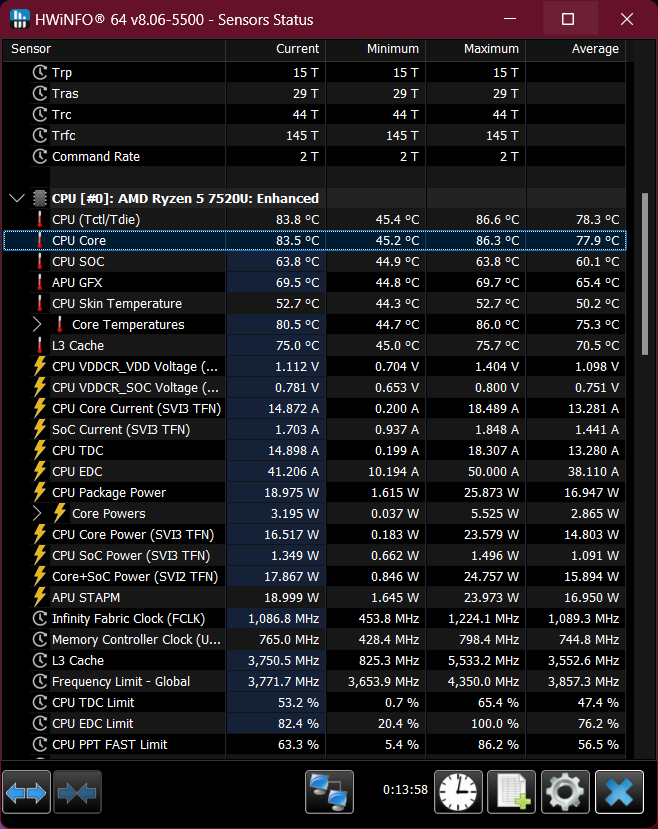
Task: Click thermometer icon beside CPU (Tctl/Tdie)
Action: pyautogui.click(x=40, y=219)
